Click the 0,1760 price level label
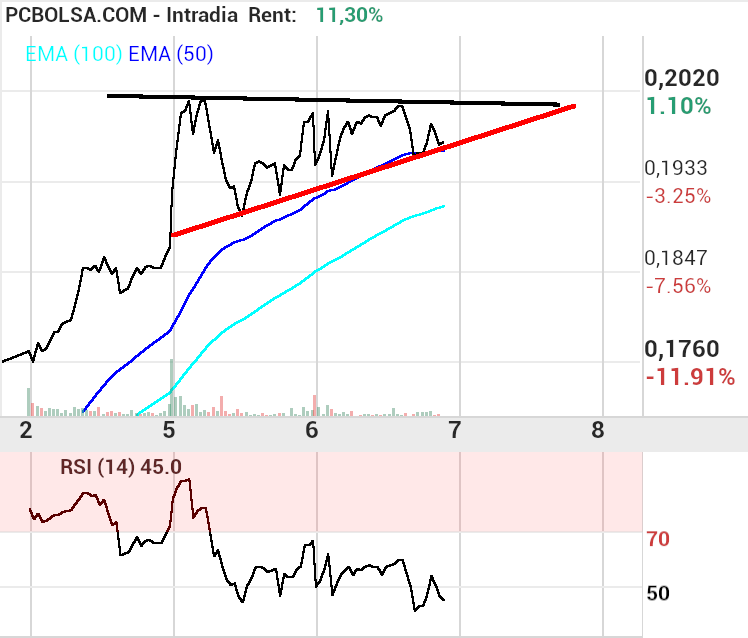This screenshot has width=748, height=638. [682, 349]
